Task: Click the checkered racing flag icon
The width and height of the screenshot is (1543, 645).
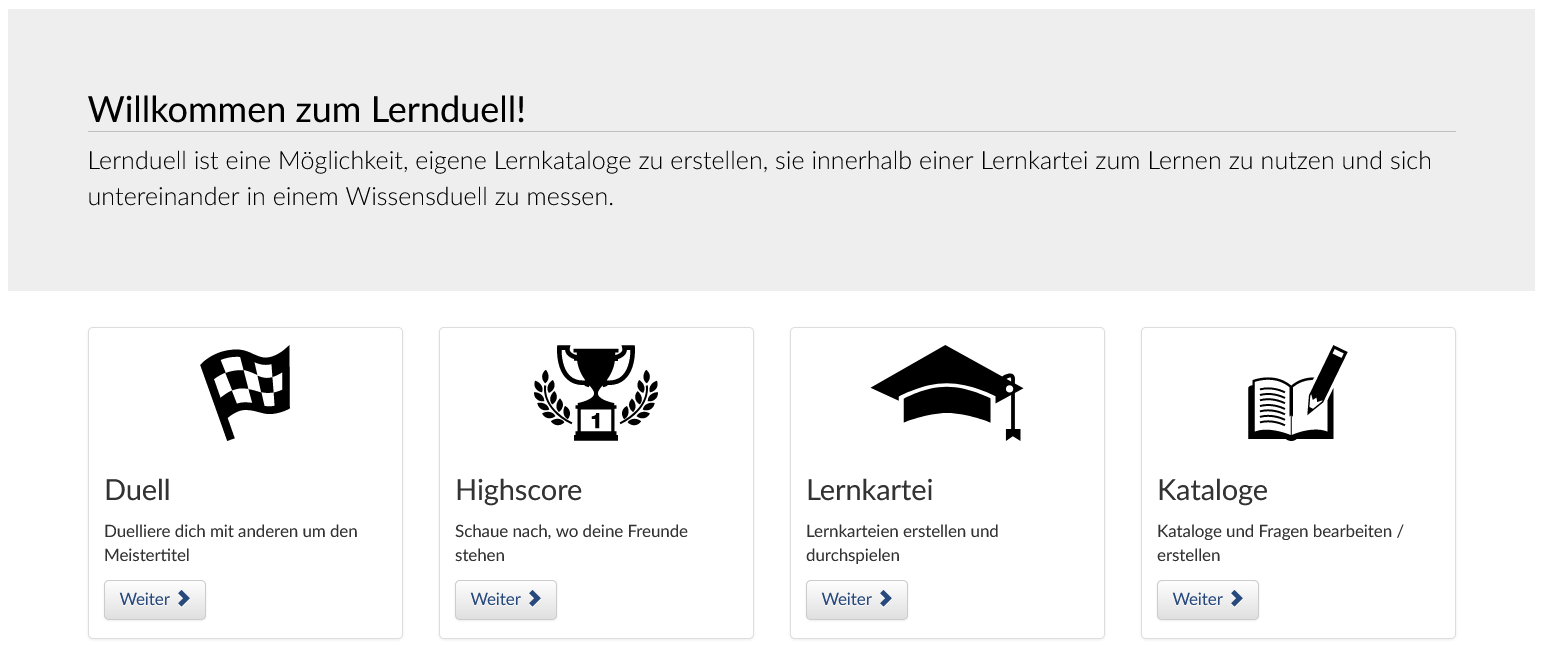Action: 245,392
